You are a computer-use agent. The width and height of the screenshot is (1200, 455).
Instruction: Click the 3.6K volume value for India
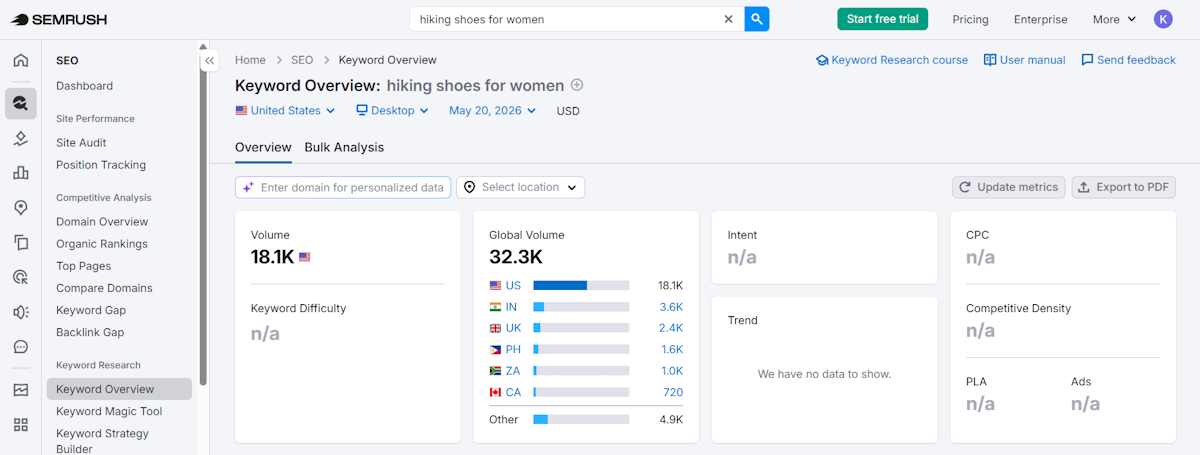tap(671, 307)
